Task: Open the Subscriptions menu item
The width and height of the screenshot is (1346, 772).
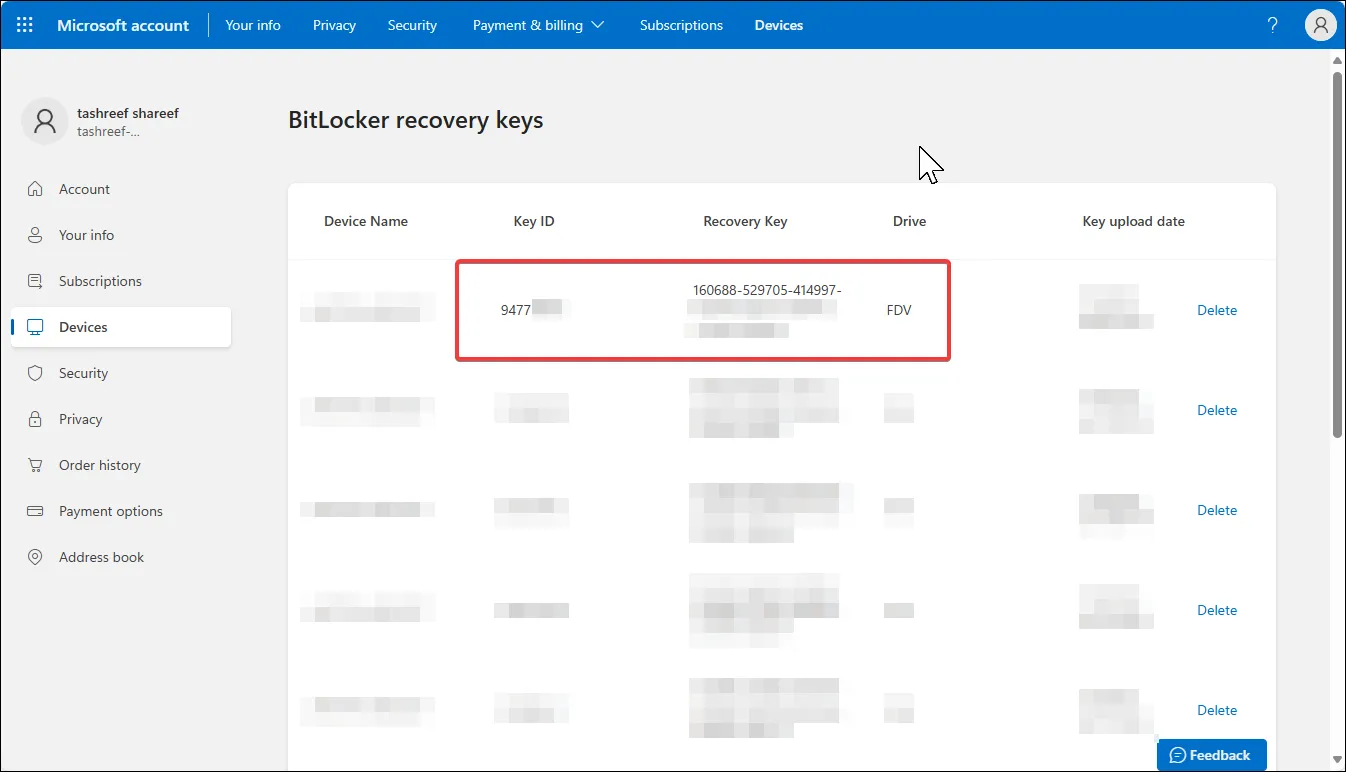Action: coord(681,24)
